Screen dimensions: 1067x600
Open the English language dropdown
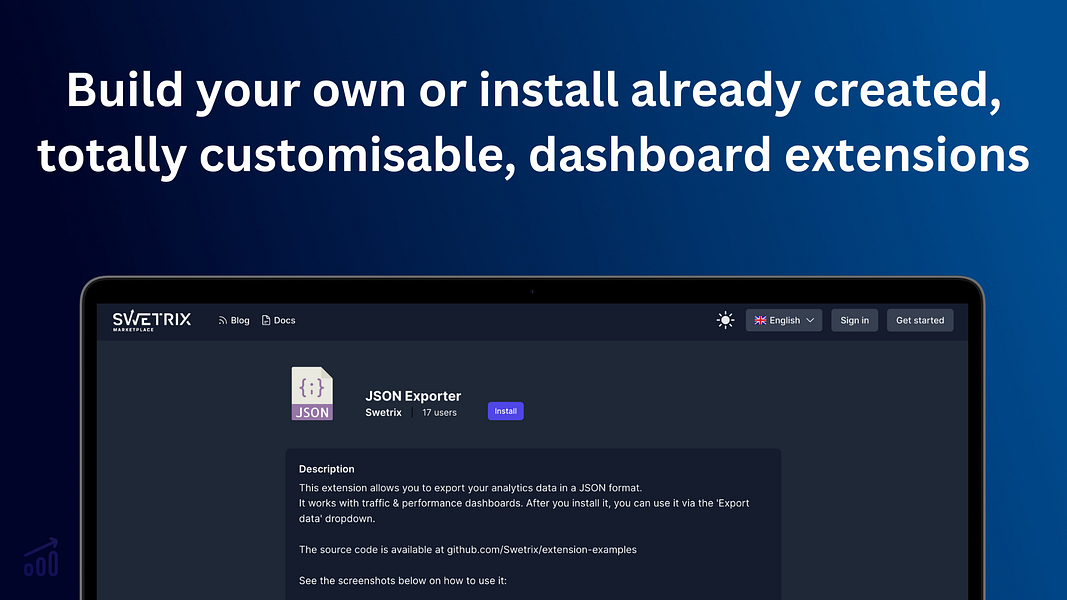784,320
